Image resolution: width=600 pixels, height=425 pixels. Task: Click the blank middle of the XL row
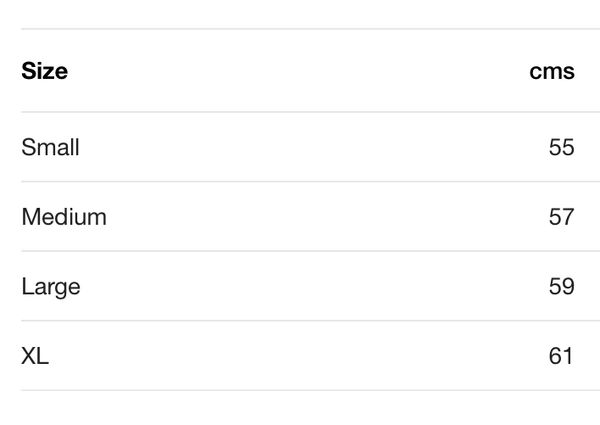[x=300, y=355]
